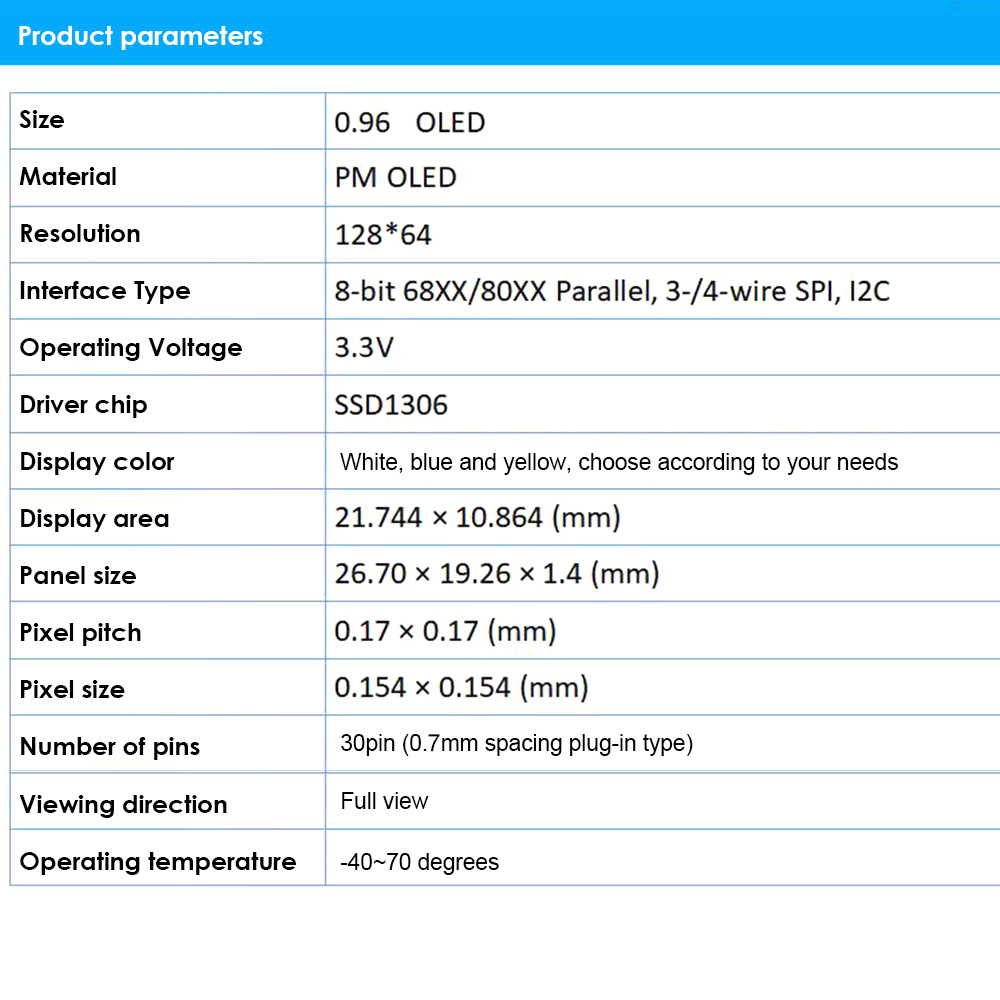Select the "21.744 × 10.864 (mm)" value
The width and height of the screenshot is (1000, 1000).
coord(478,517)
